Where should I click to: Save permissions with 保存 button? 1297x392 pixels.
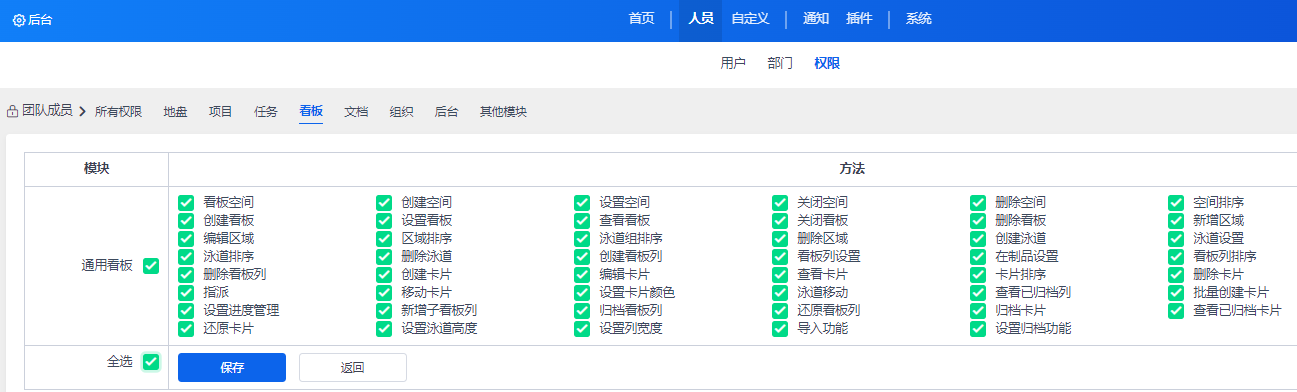pyautogui.click(x=232, y=367)
